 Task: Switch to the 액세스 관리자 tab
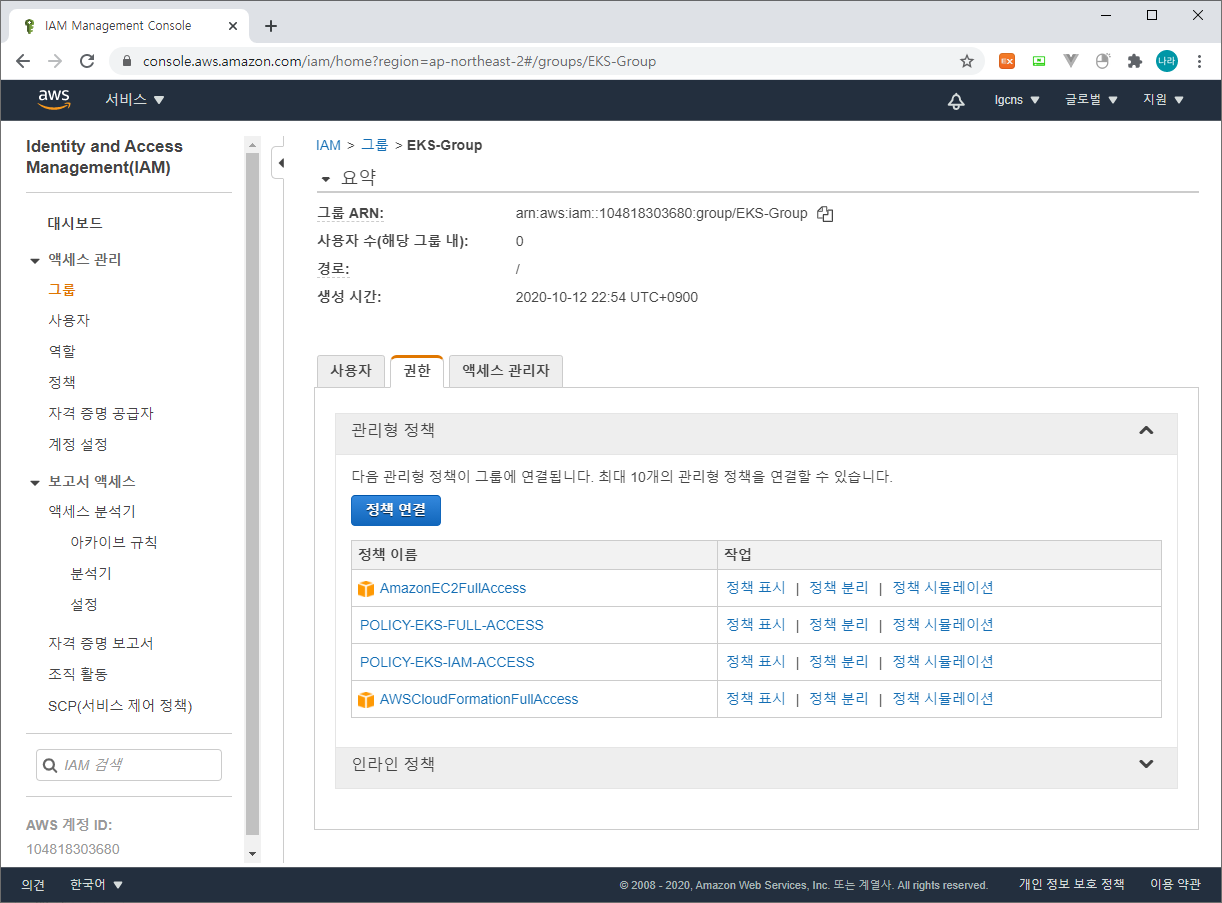506,371
